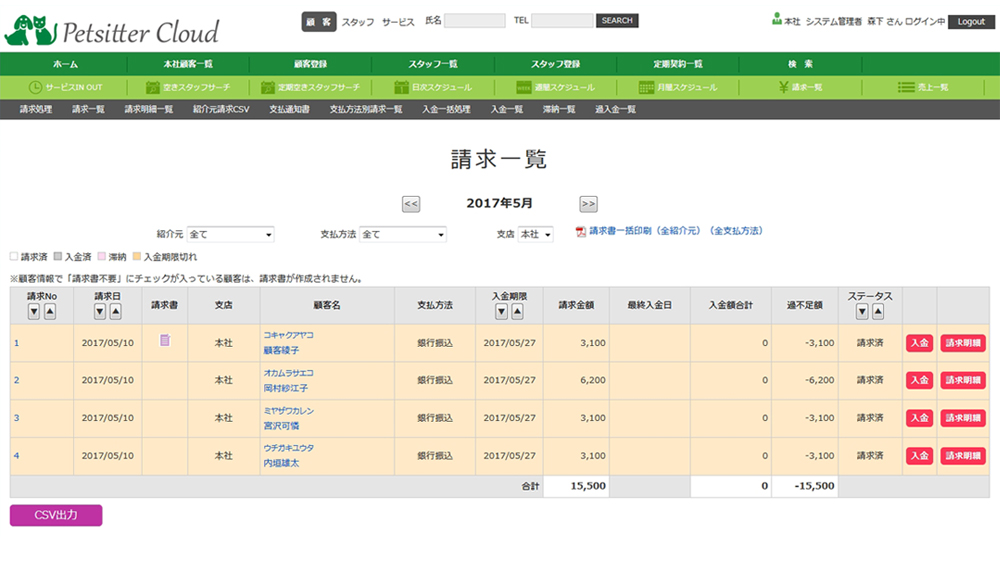Open the 支店 dropdown
The image size is (1000, 580).
click(535, 234)
